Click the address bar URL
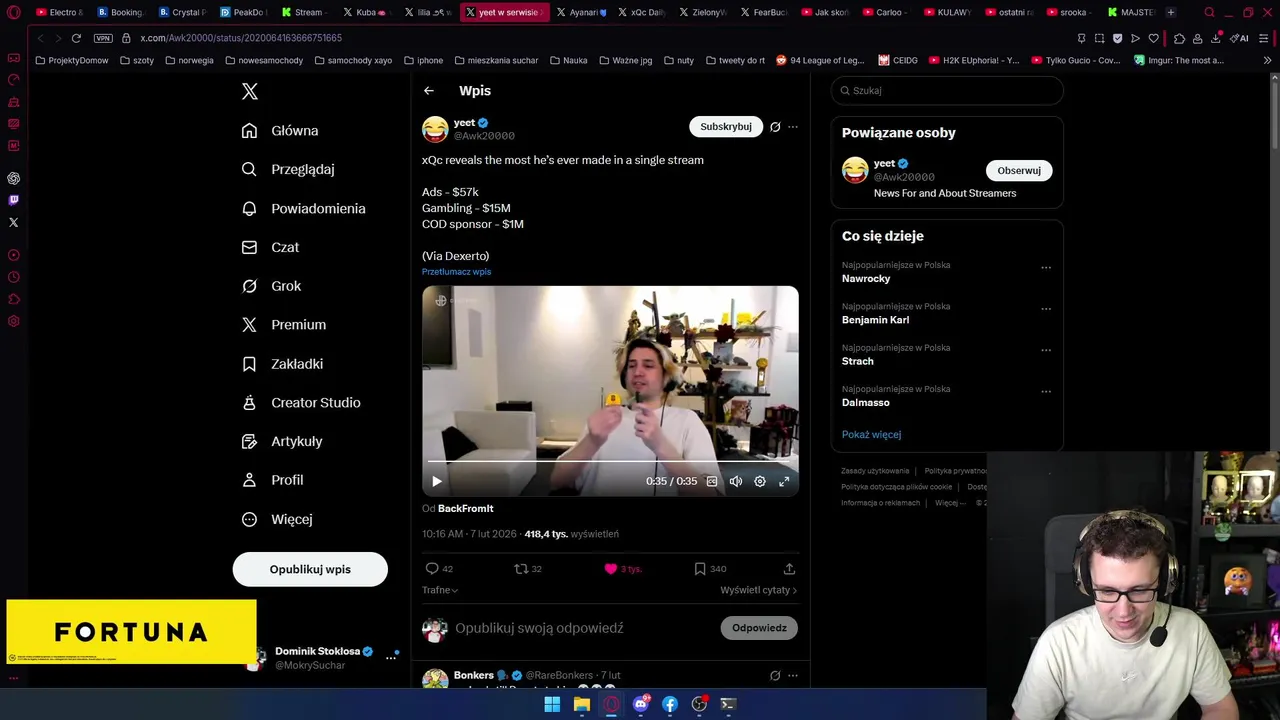 241,38
